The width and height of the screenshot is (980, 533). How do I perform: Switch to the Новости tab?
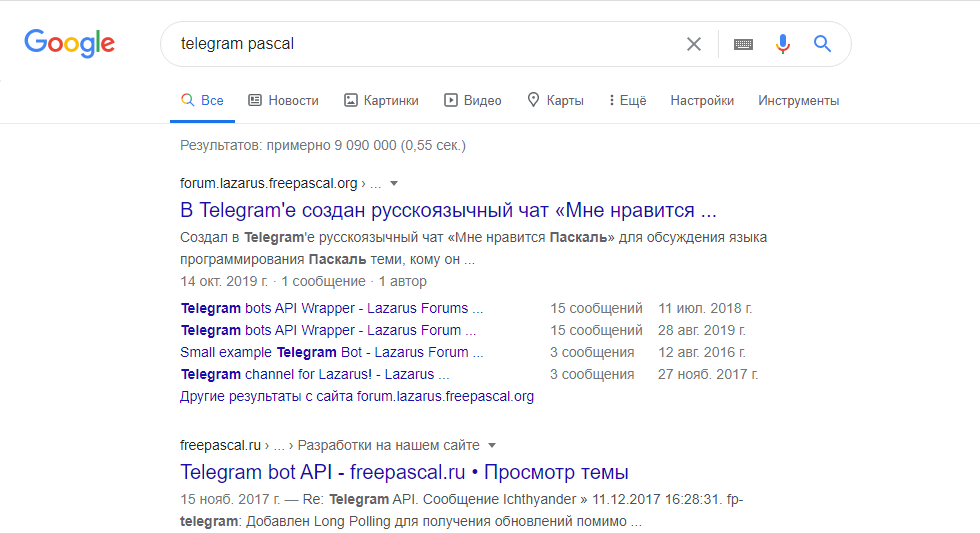click(283, 101)
